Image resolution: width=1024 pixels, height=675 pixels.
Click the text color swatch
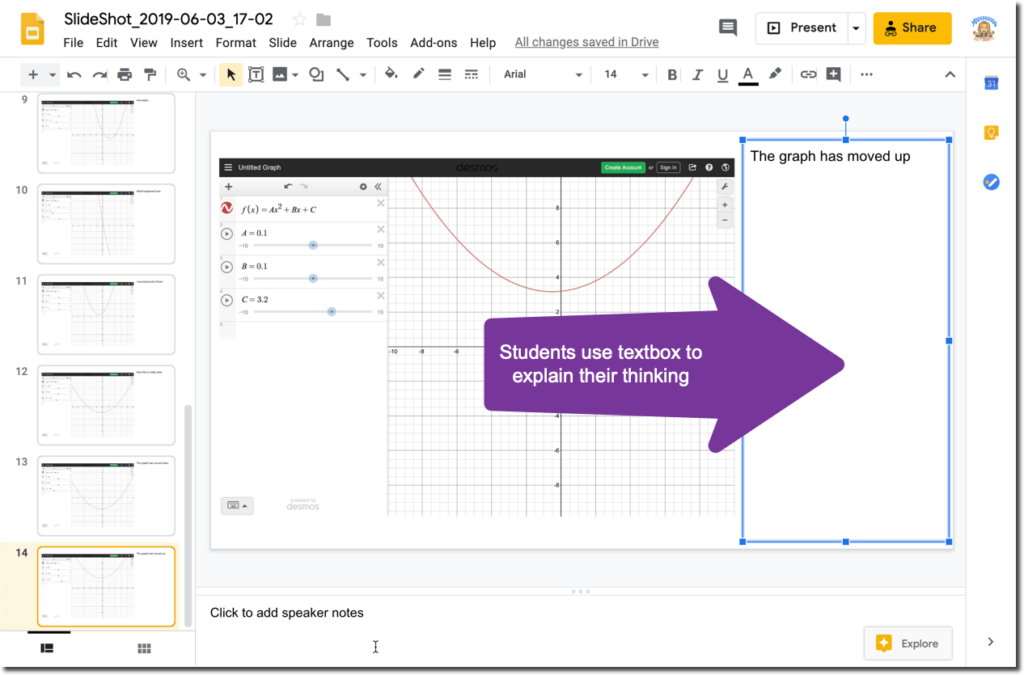coord(748,74)
